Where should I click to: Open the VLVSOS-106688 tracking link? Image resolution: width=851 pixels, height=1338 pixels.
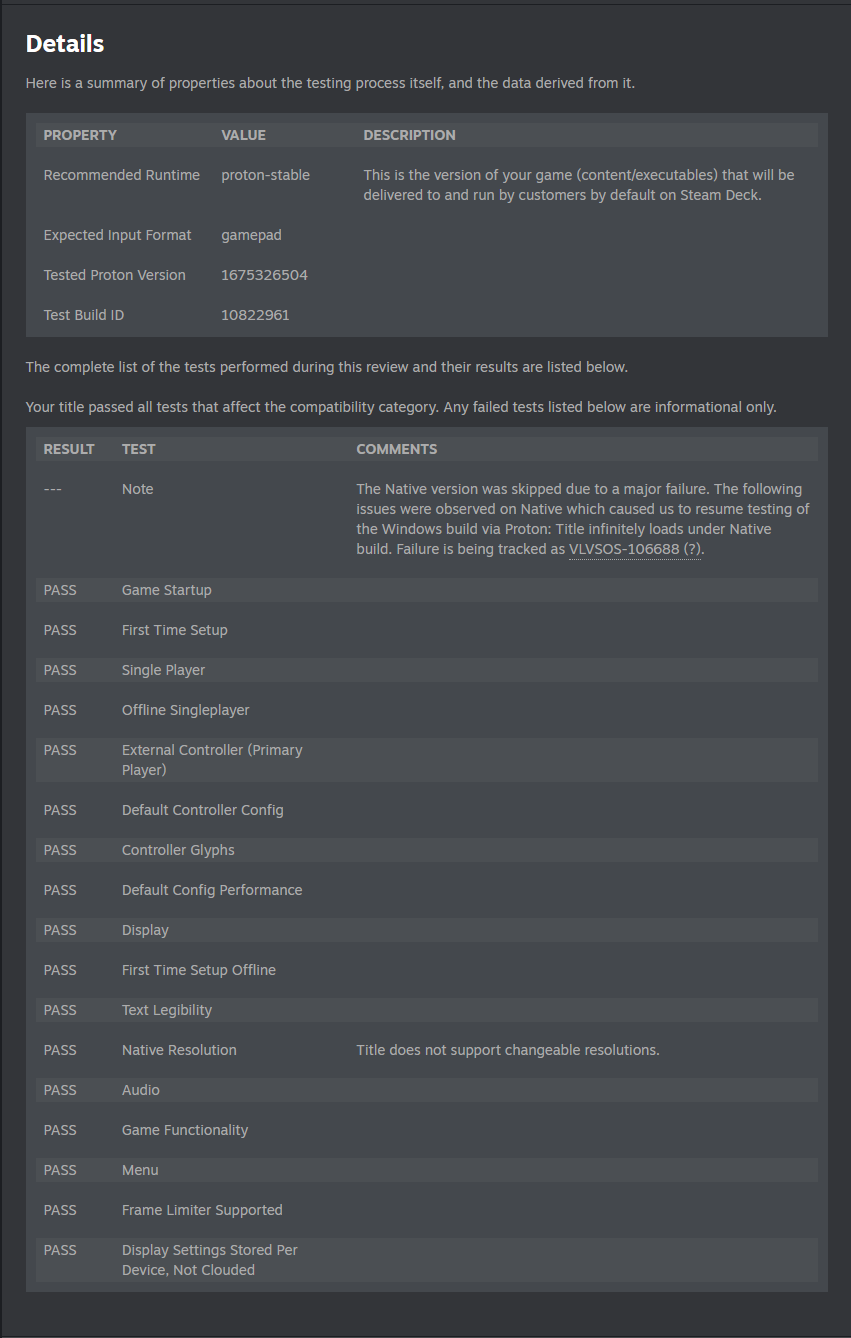pos(624,549)
